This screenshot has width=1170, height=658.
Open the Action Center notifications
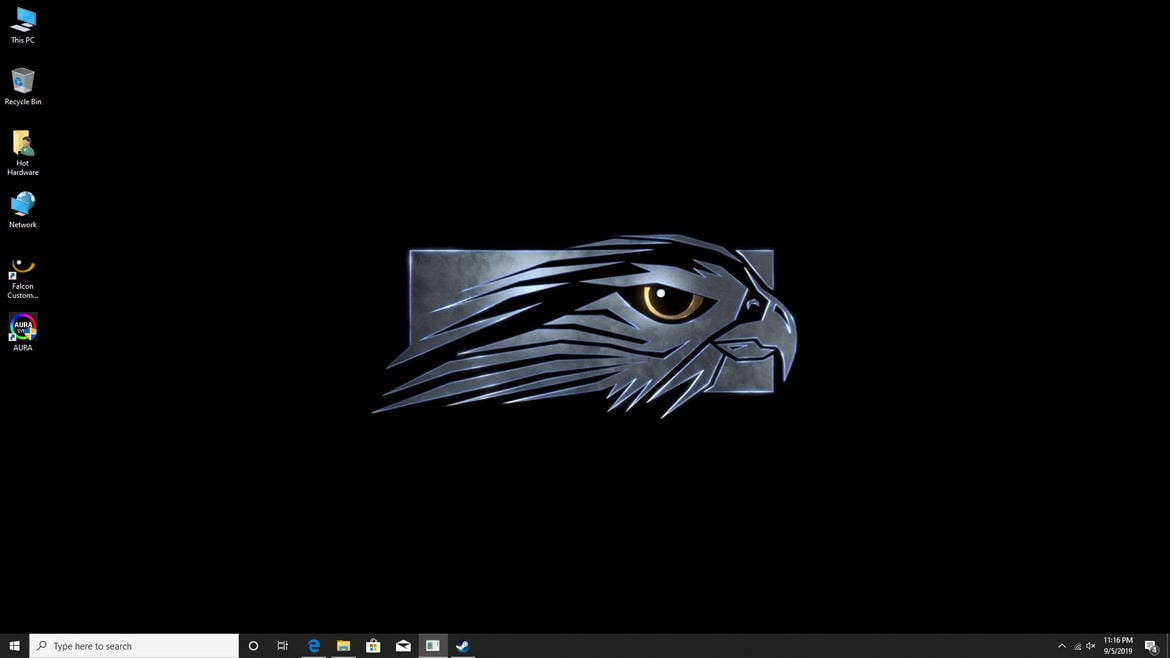pyautogui.click(x=1151, y=646)
